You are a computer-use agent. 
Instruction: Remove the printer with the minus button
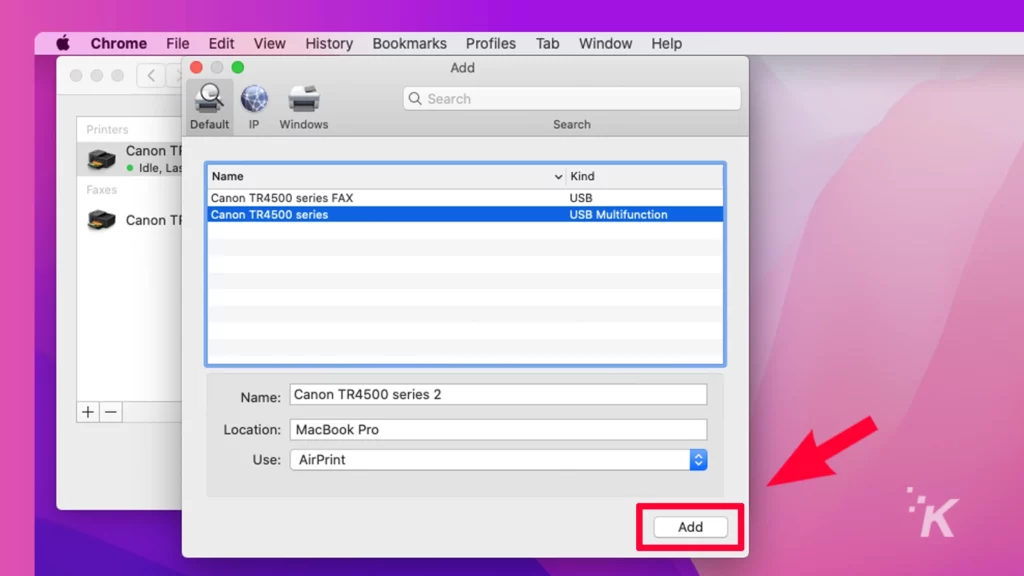[111, 412]
